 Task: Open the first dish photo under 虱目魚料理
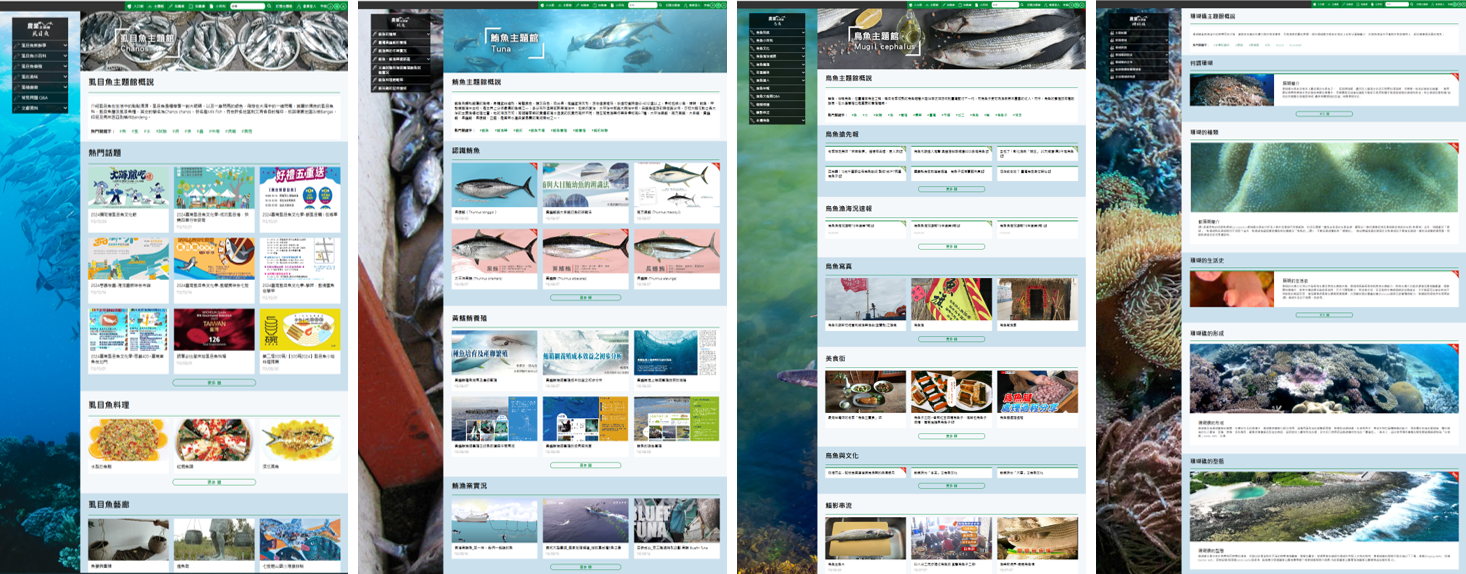[128, 440]
